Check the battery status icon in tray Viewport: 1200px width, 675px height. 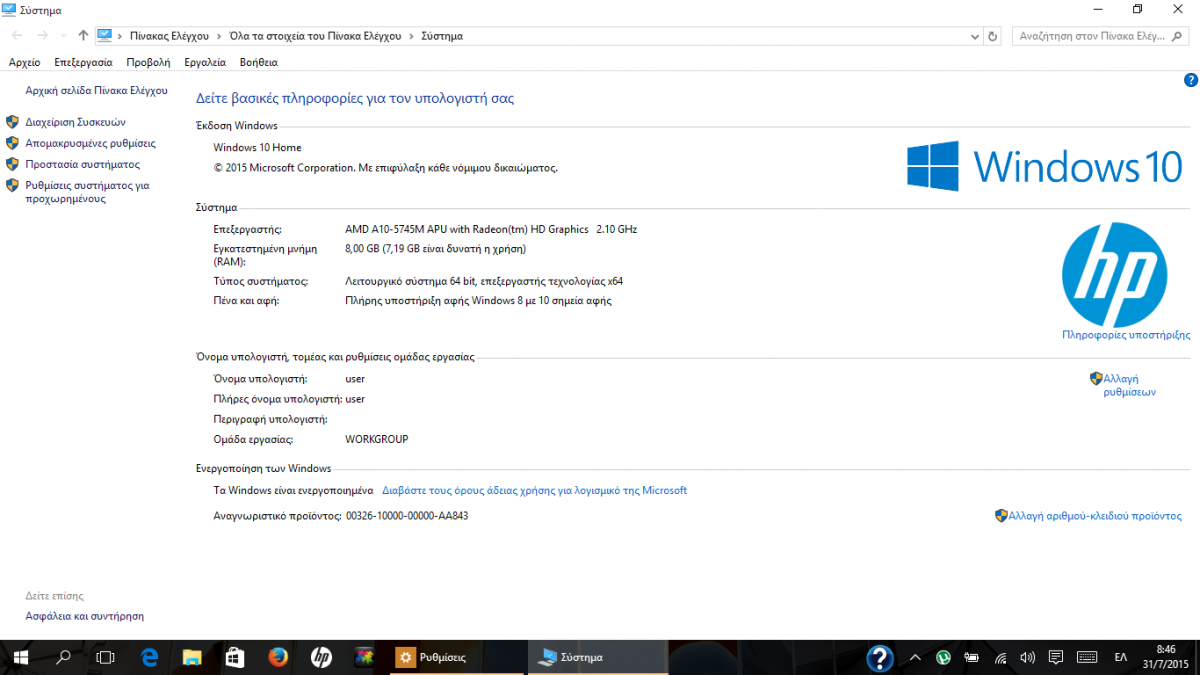pyautogui.click(x=971, y=657)
